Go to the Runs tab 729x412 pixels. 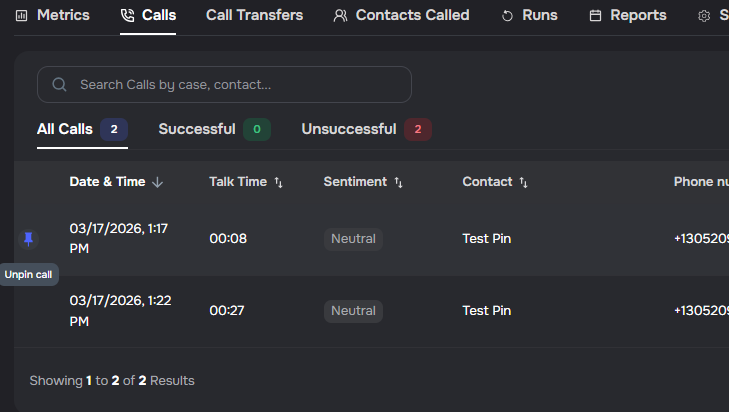(x=529, y=16)
